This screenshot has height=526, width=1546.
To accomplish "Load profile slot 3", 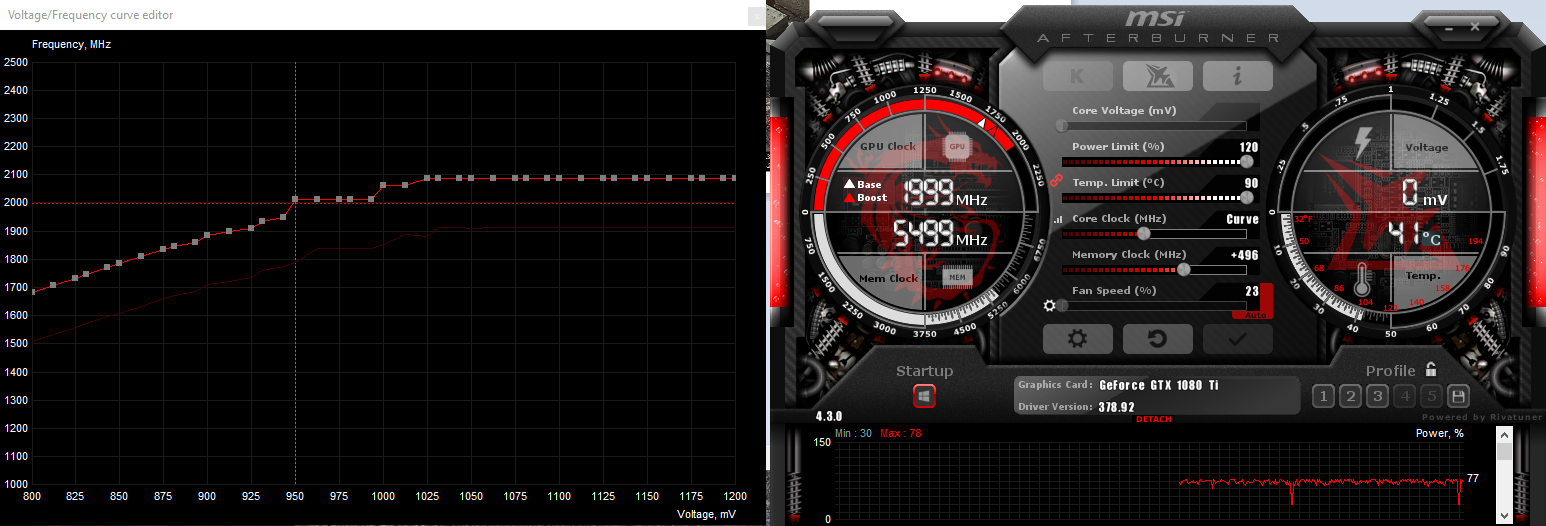I will [1377, 397].
